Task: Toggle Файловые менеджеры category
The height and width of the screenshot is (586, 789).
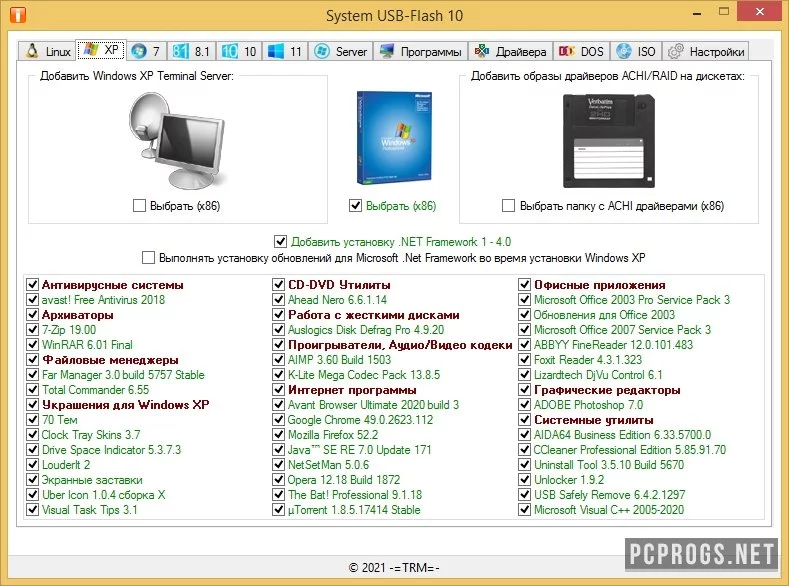Action: click(33, 360)
